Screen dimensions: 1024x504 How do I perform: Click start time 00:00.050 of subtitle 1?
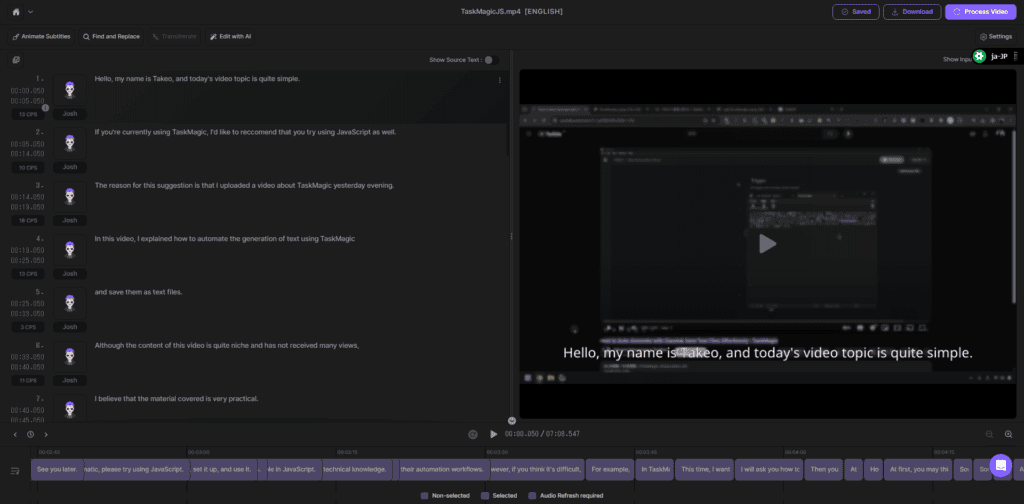tap(27, 91)
